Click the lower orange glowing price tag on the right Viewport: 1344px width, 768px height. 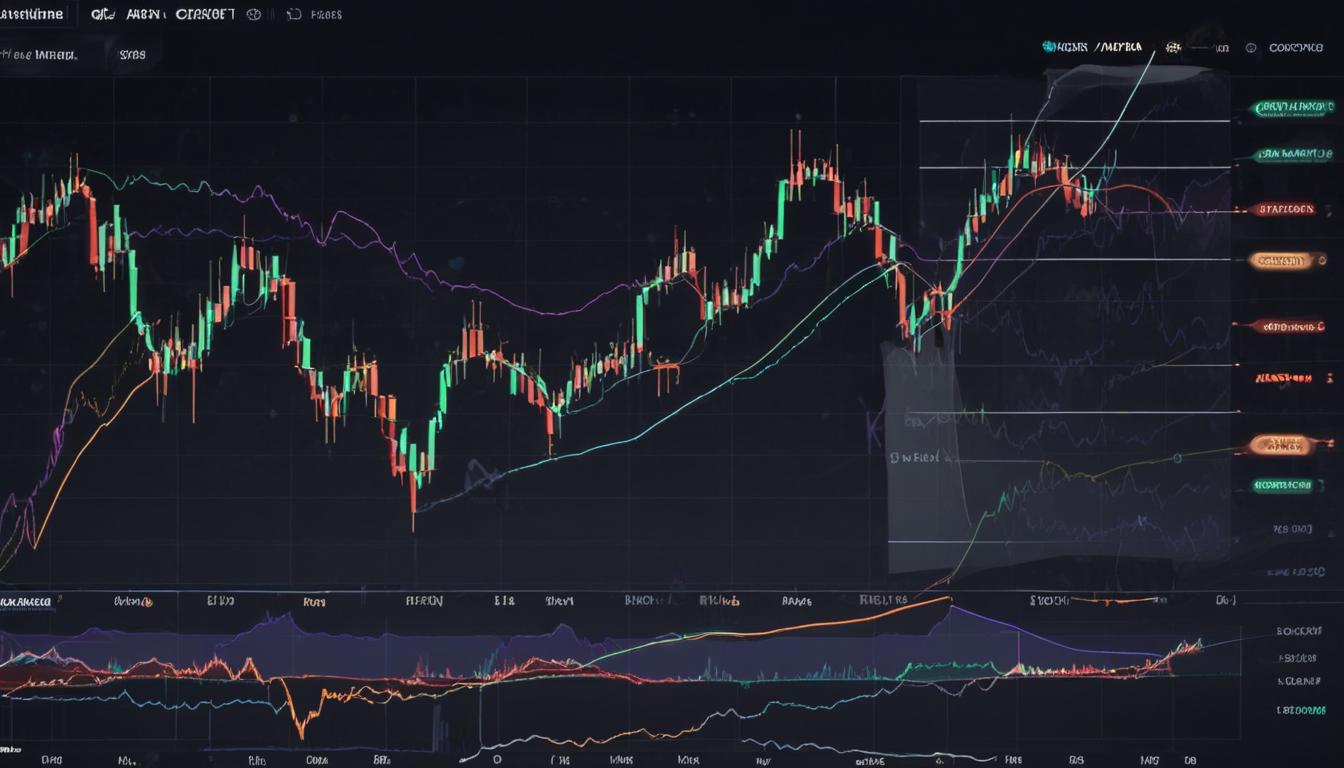[1280, 444]
